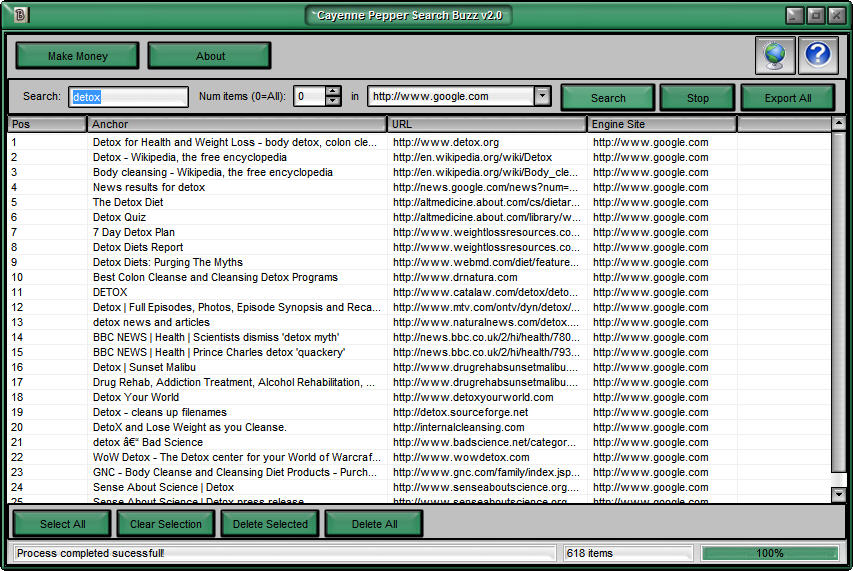
Task: Select 'Detox - Wikipedia, the free encyclopedia' row
Action: tap(419, 157)
